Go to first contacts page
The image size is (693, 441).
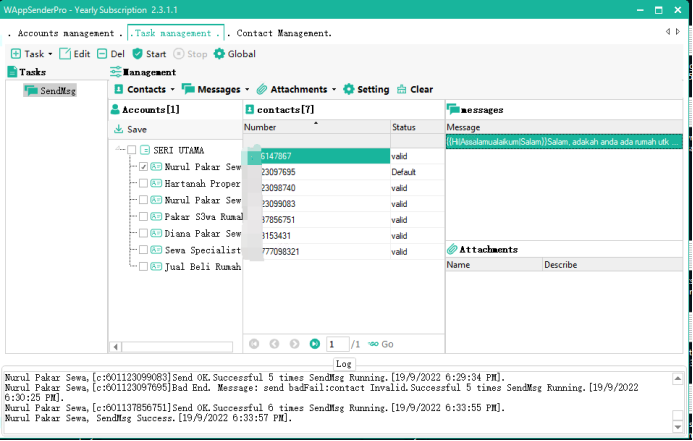coord(254,344)
